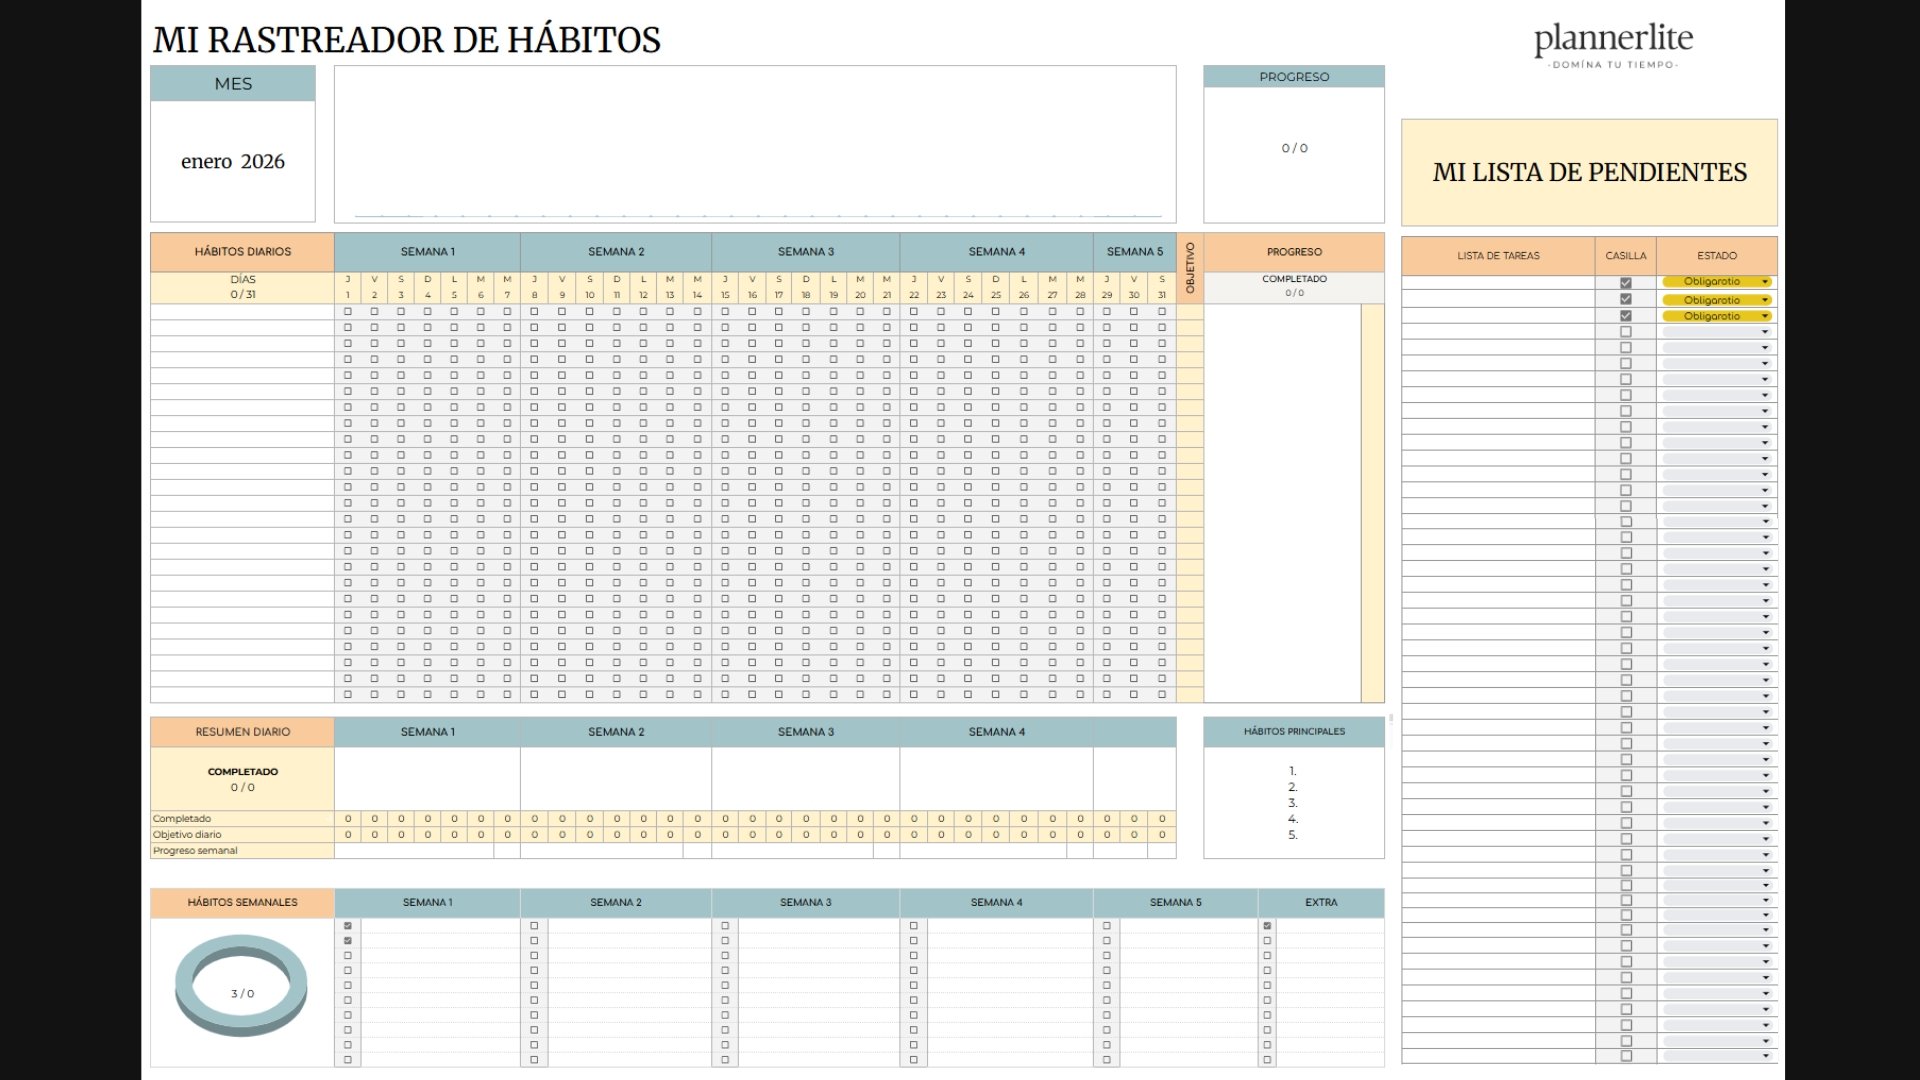
Task: Uncheck the third checked Casilla checkbox
Action: pyautogui.click(x=1625, y=316)
